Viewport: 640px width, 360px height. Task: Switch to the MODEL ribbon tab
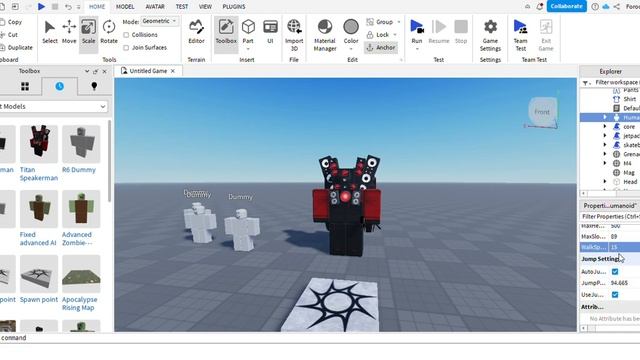pos(125,7)
